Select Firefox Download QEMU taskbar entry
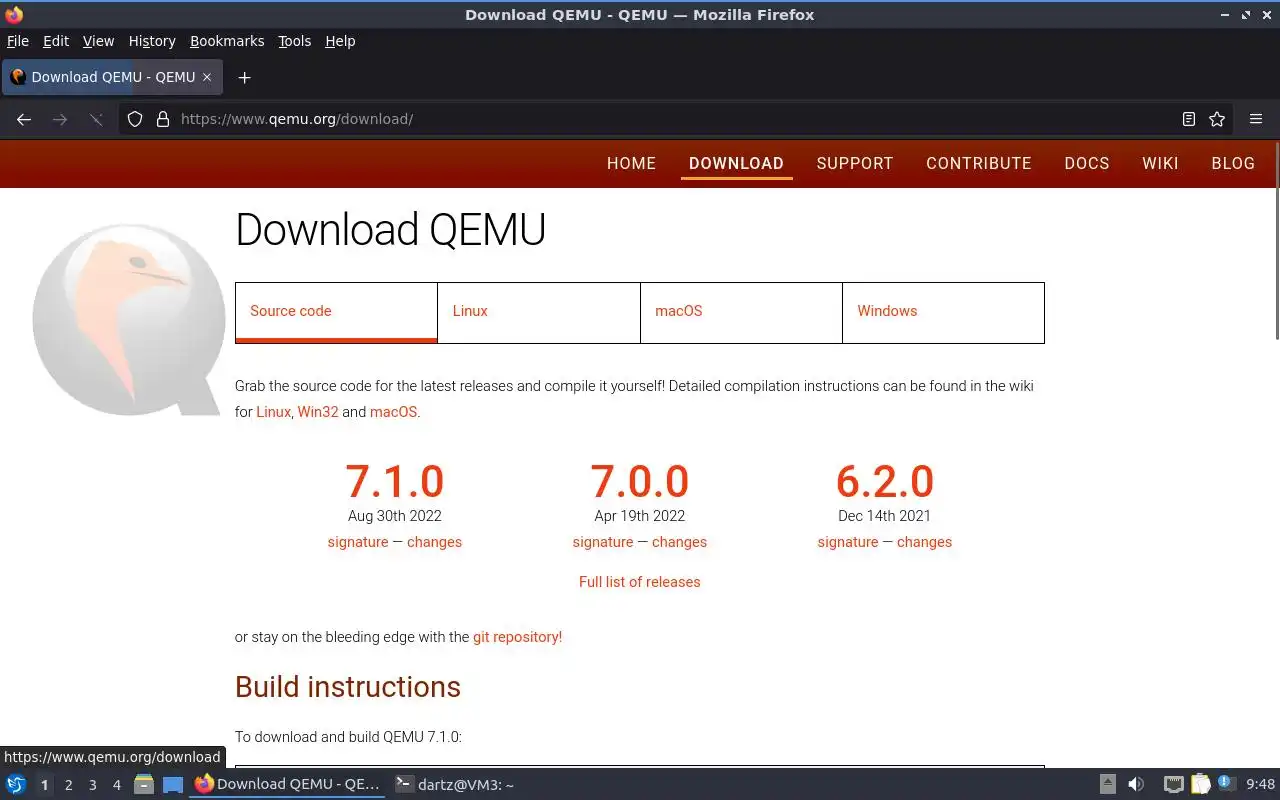1280x800 pixels. (x=288, y=784)
